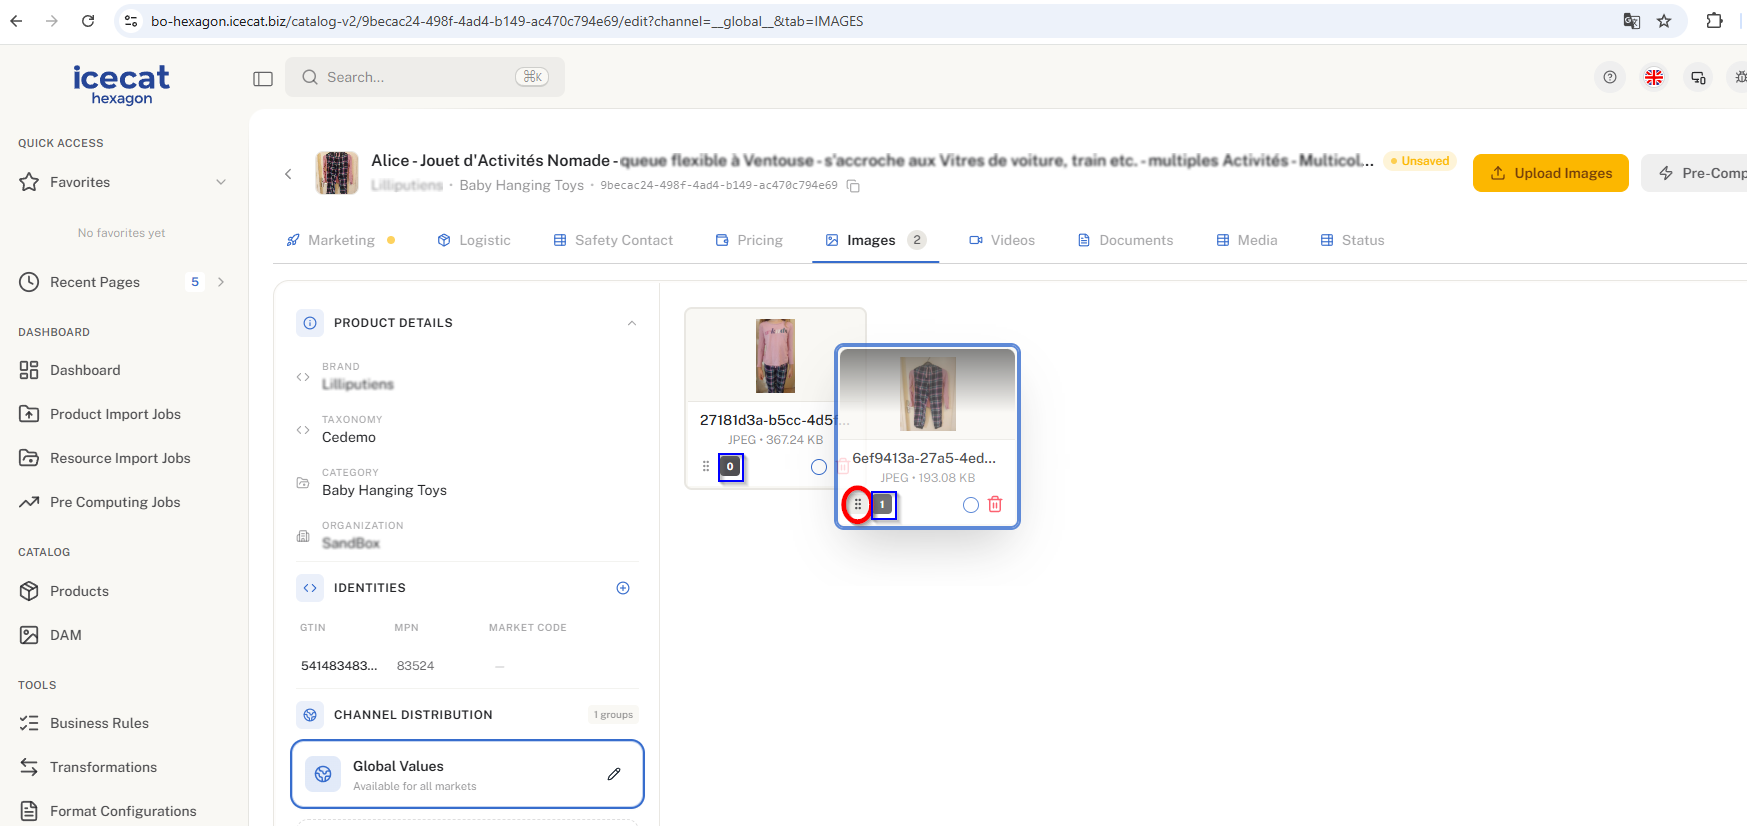The height and width of the screenshot is (826, 1747).
Task: Click the back arrow beside product title
Action: [x=288, y=174]
